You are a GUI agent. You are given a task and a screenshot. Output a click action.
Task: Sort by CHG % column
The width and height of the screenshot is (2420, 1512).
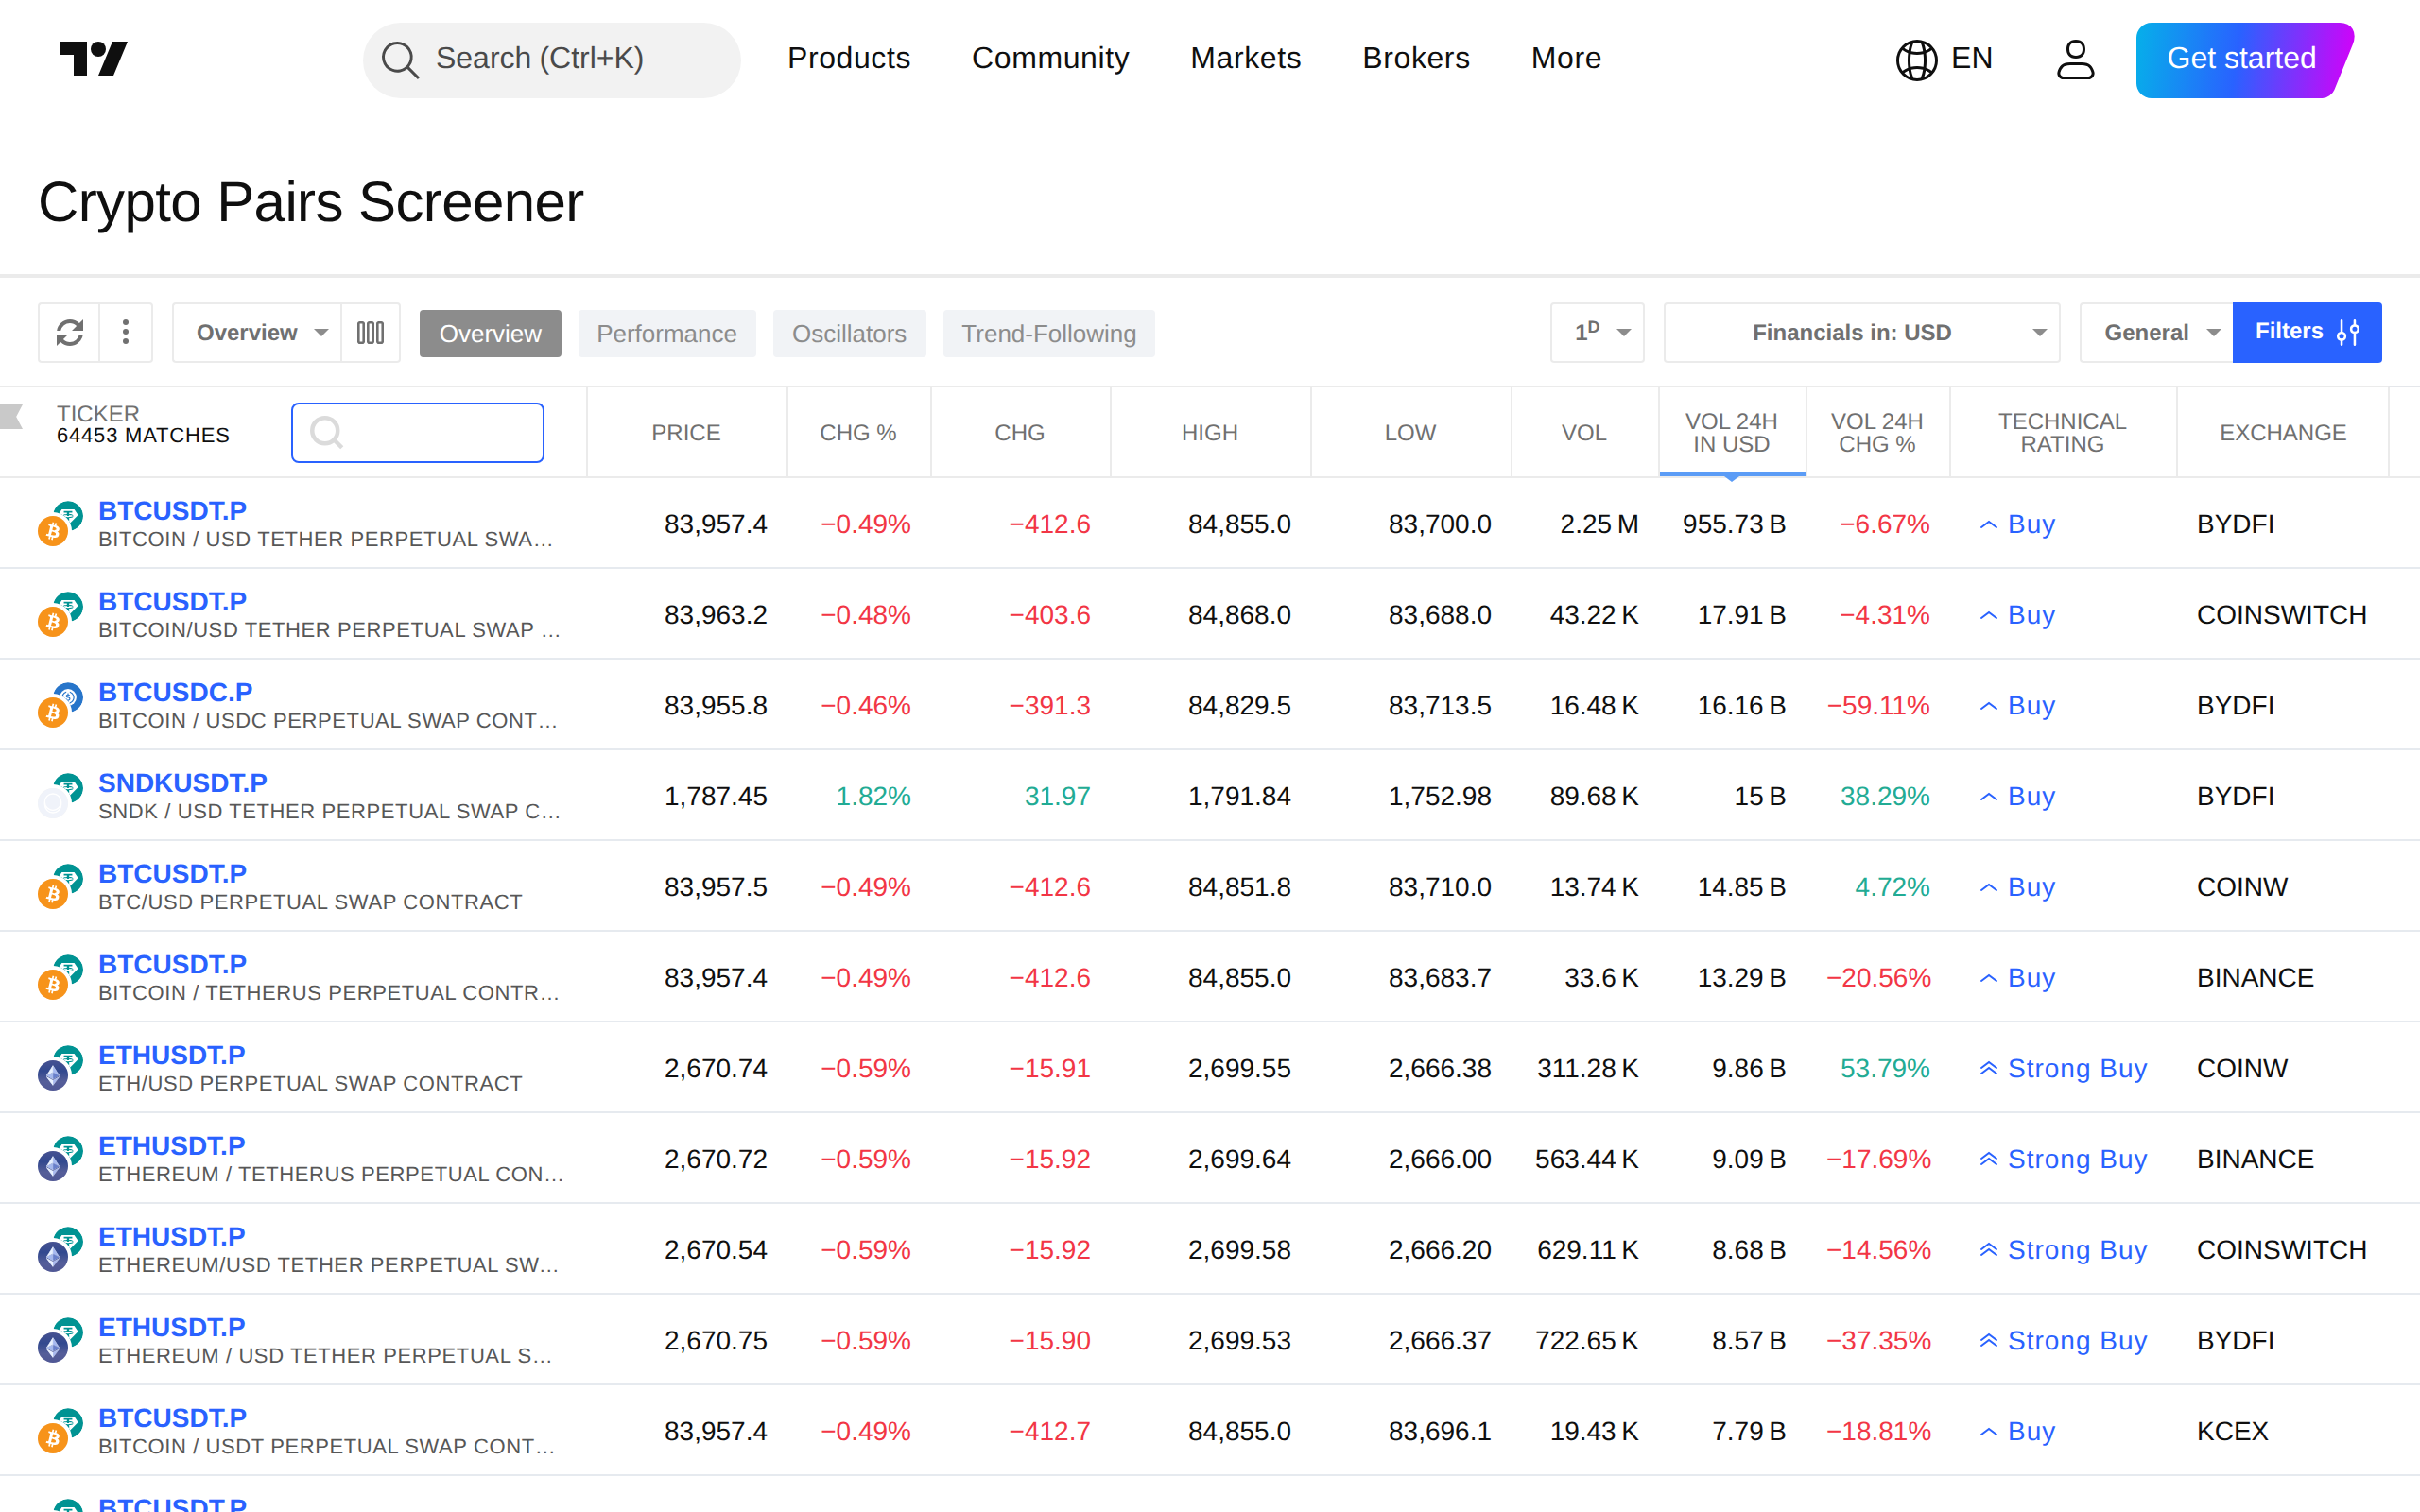click(858, 432)
